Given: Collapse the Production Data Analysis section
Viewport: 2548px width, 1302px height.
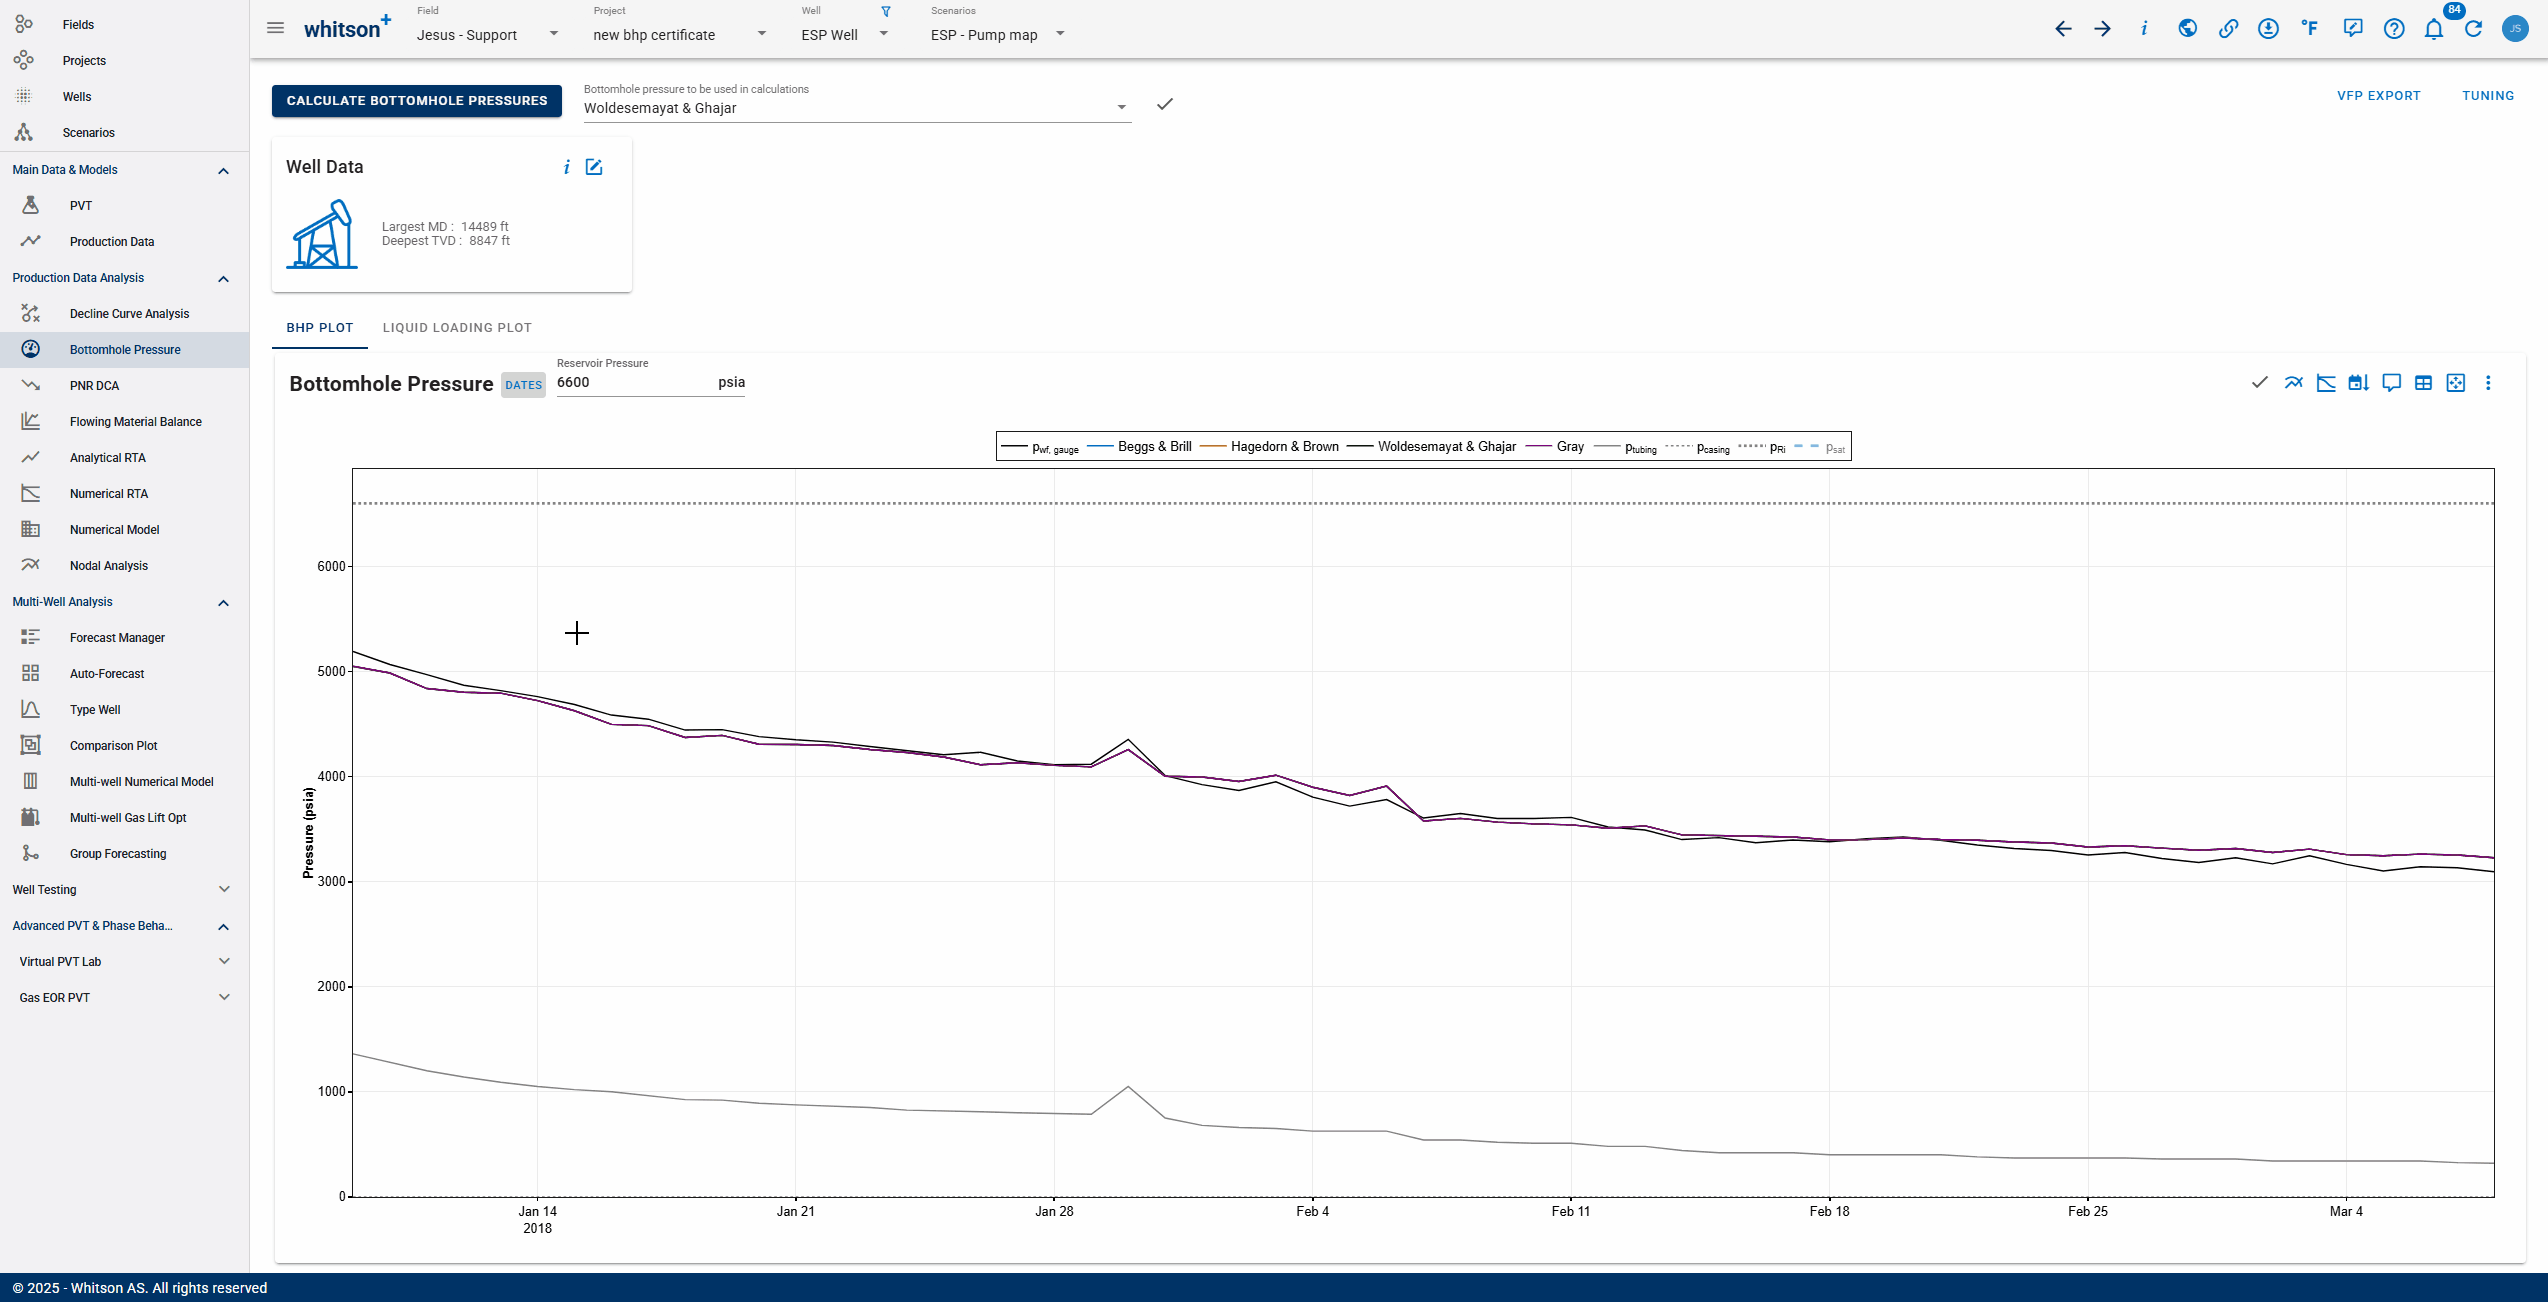Looking at the screenshot, I should [x=223, y=278].
